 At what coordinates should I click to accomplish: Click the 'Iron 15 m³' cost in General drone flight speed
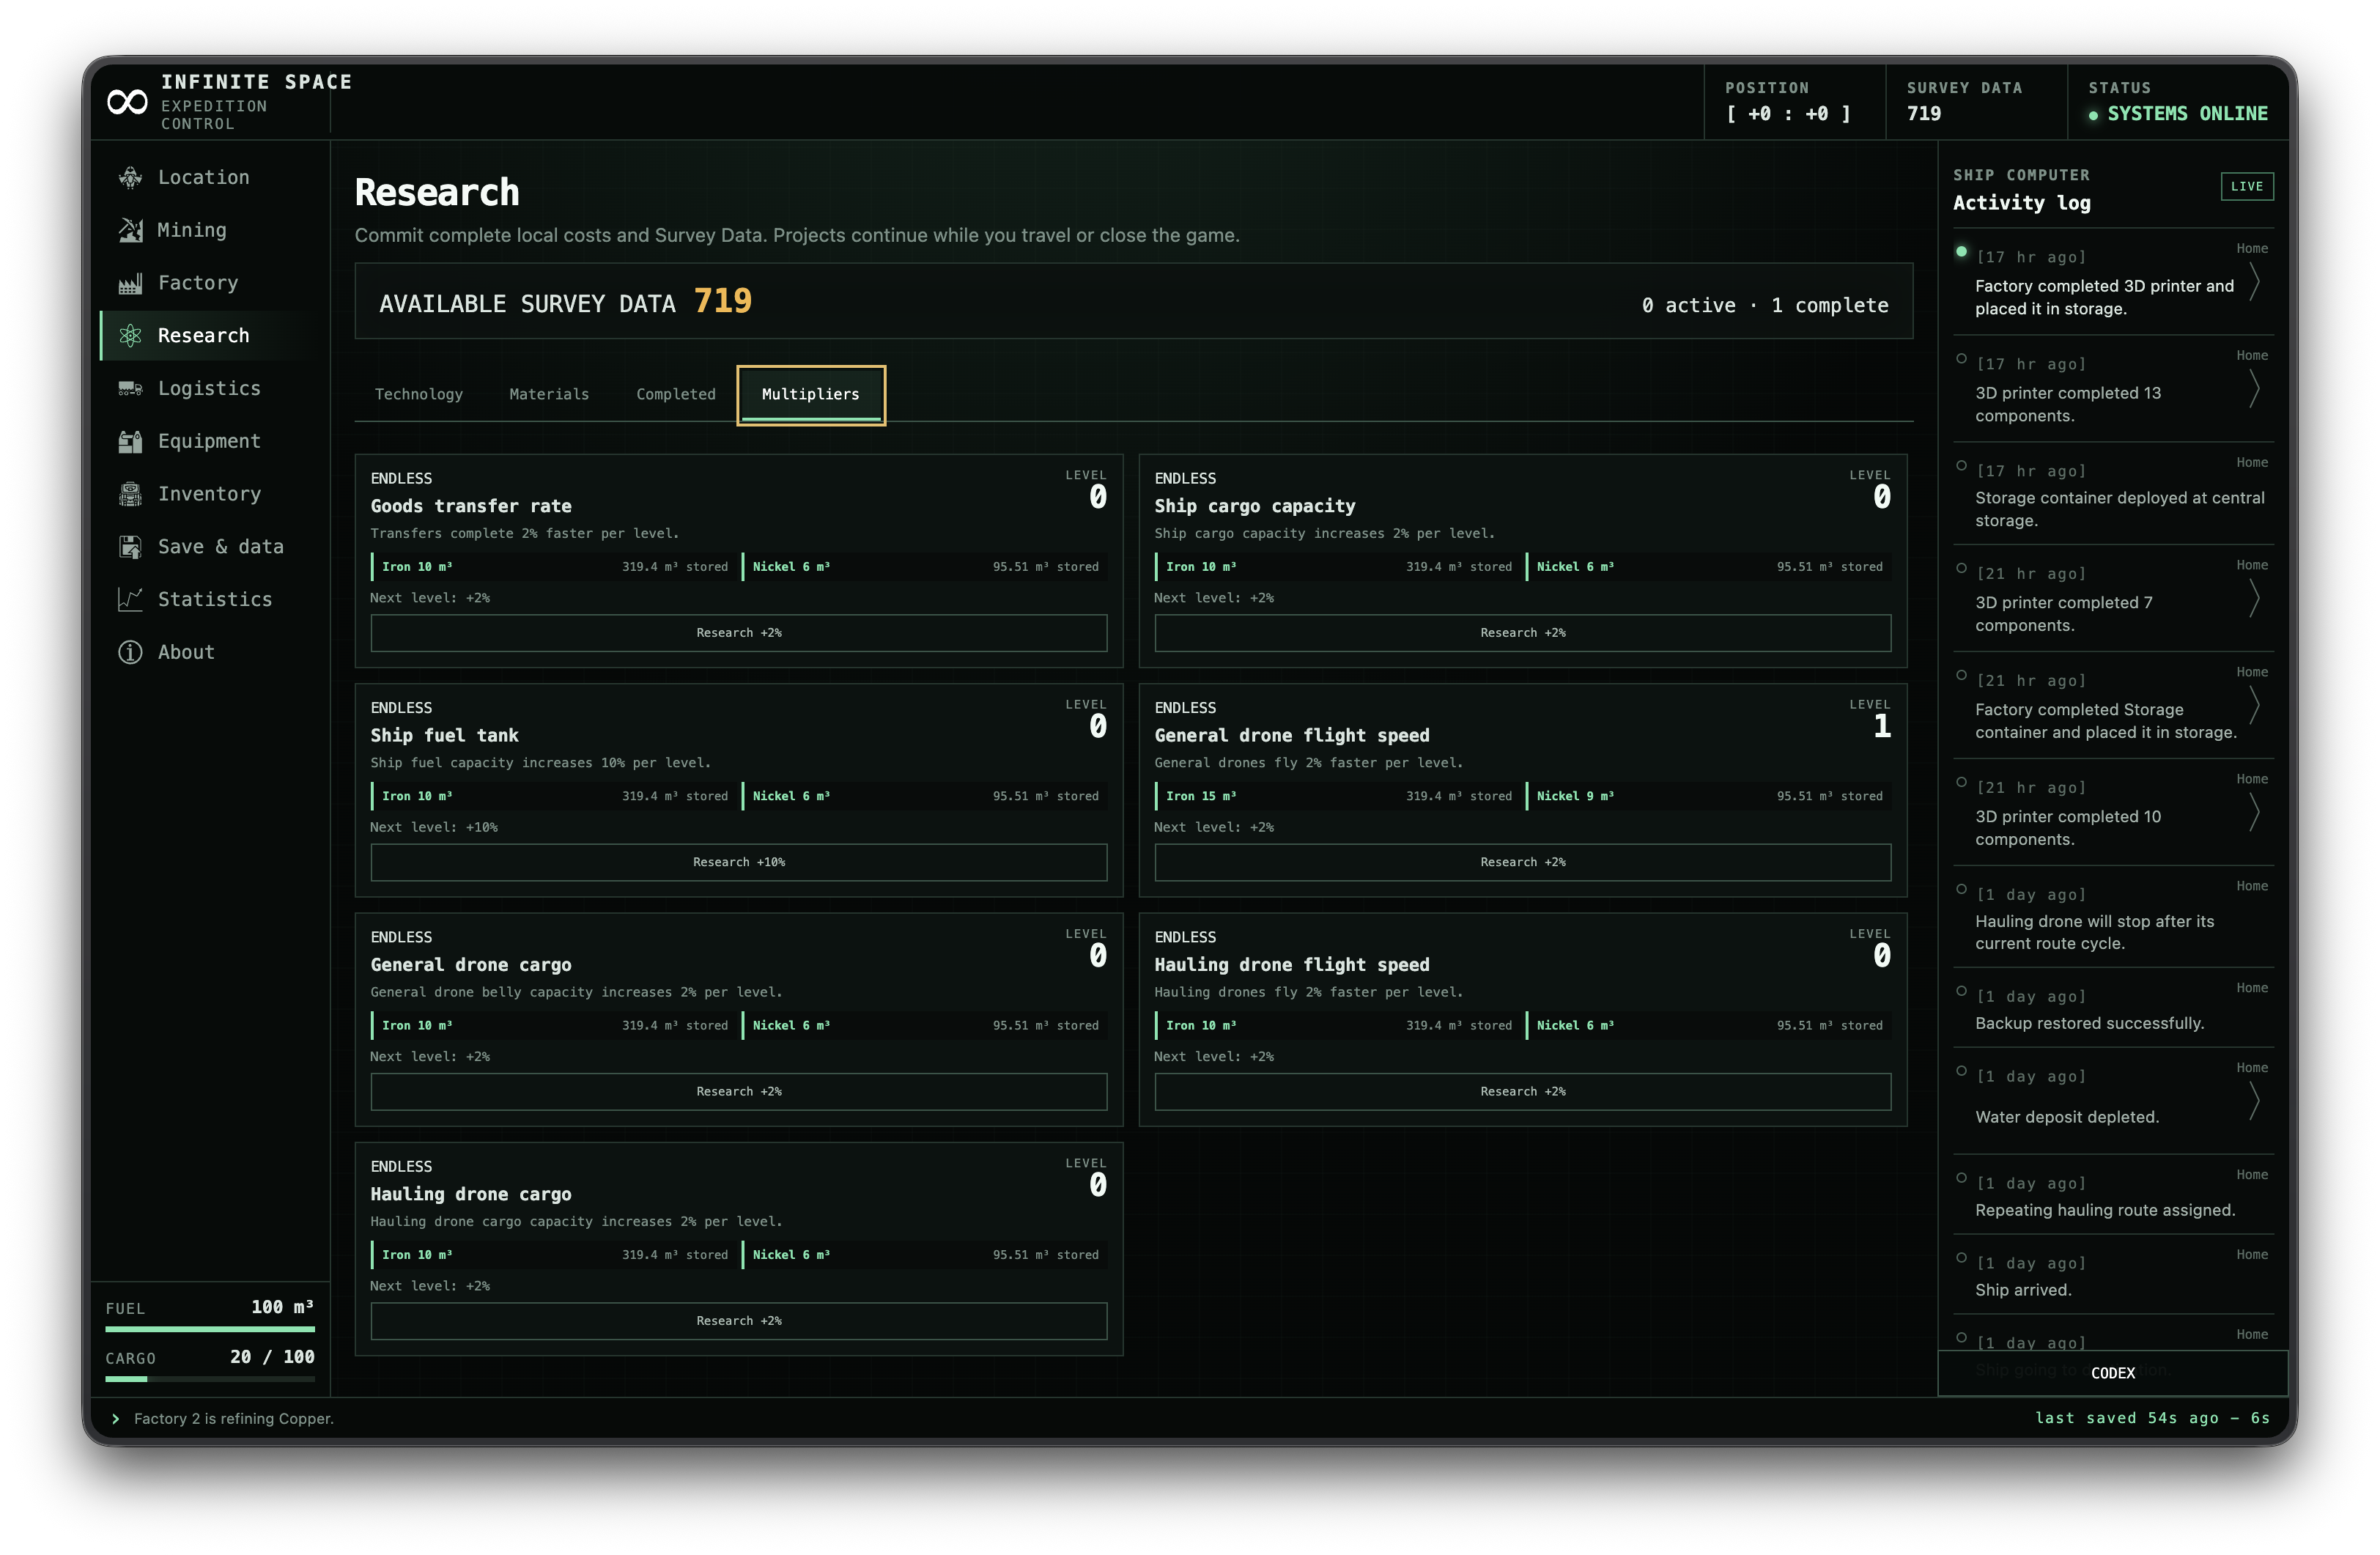point(1201,796)
